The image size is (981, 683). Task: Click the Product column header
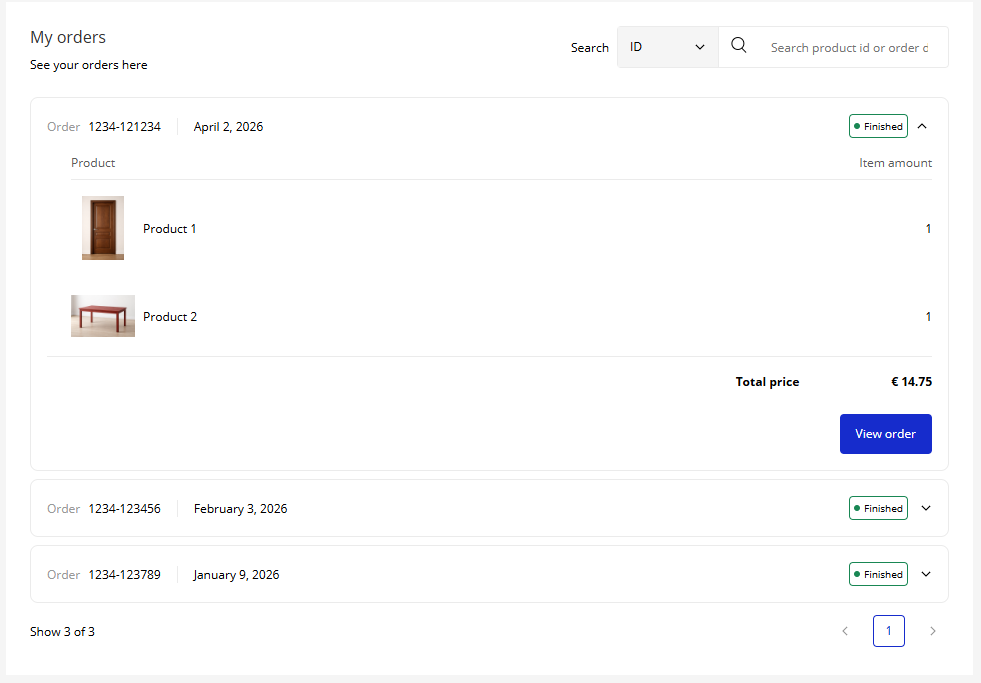tap(93, 162)
